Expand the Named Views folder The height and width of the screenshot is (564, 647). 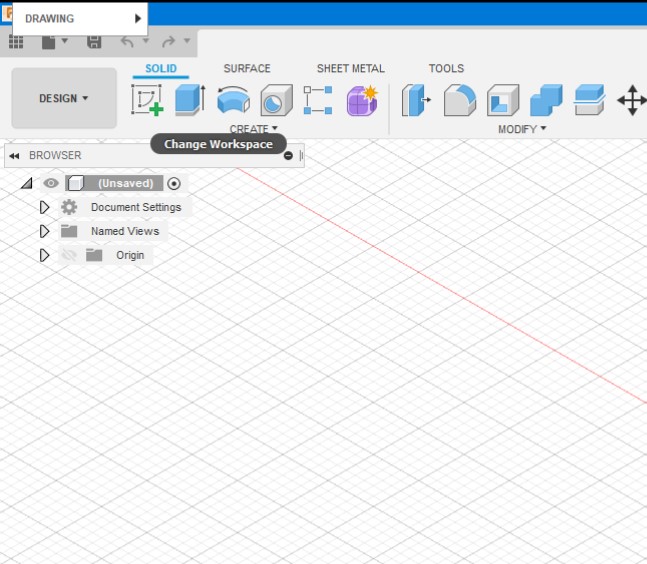(45, 231)
